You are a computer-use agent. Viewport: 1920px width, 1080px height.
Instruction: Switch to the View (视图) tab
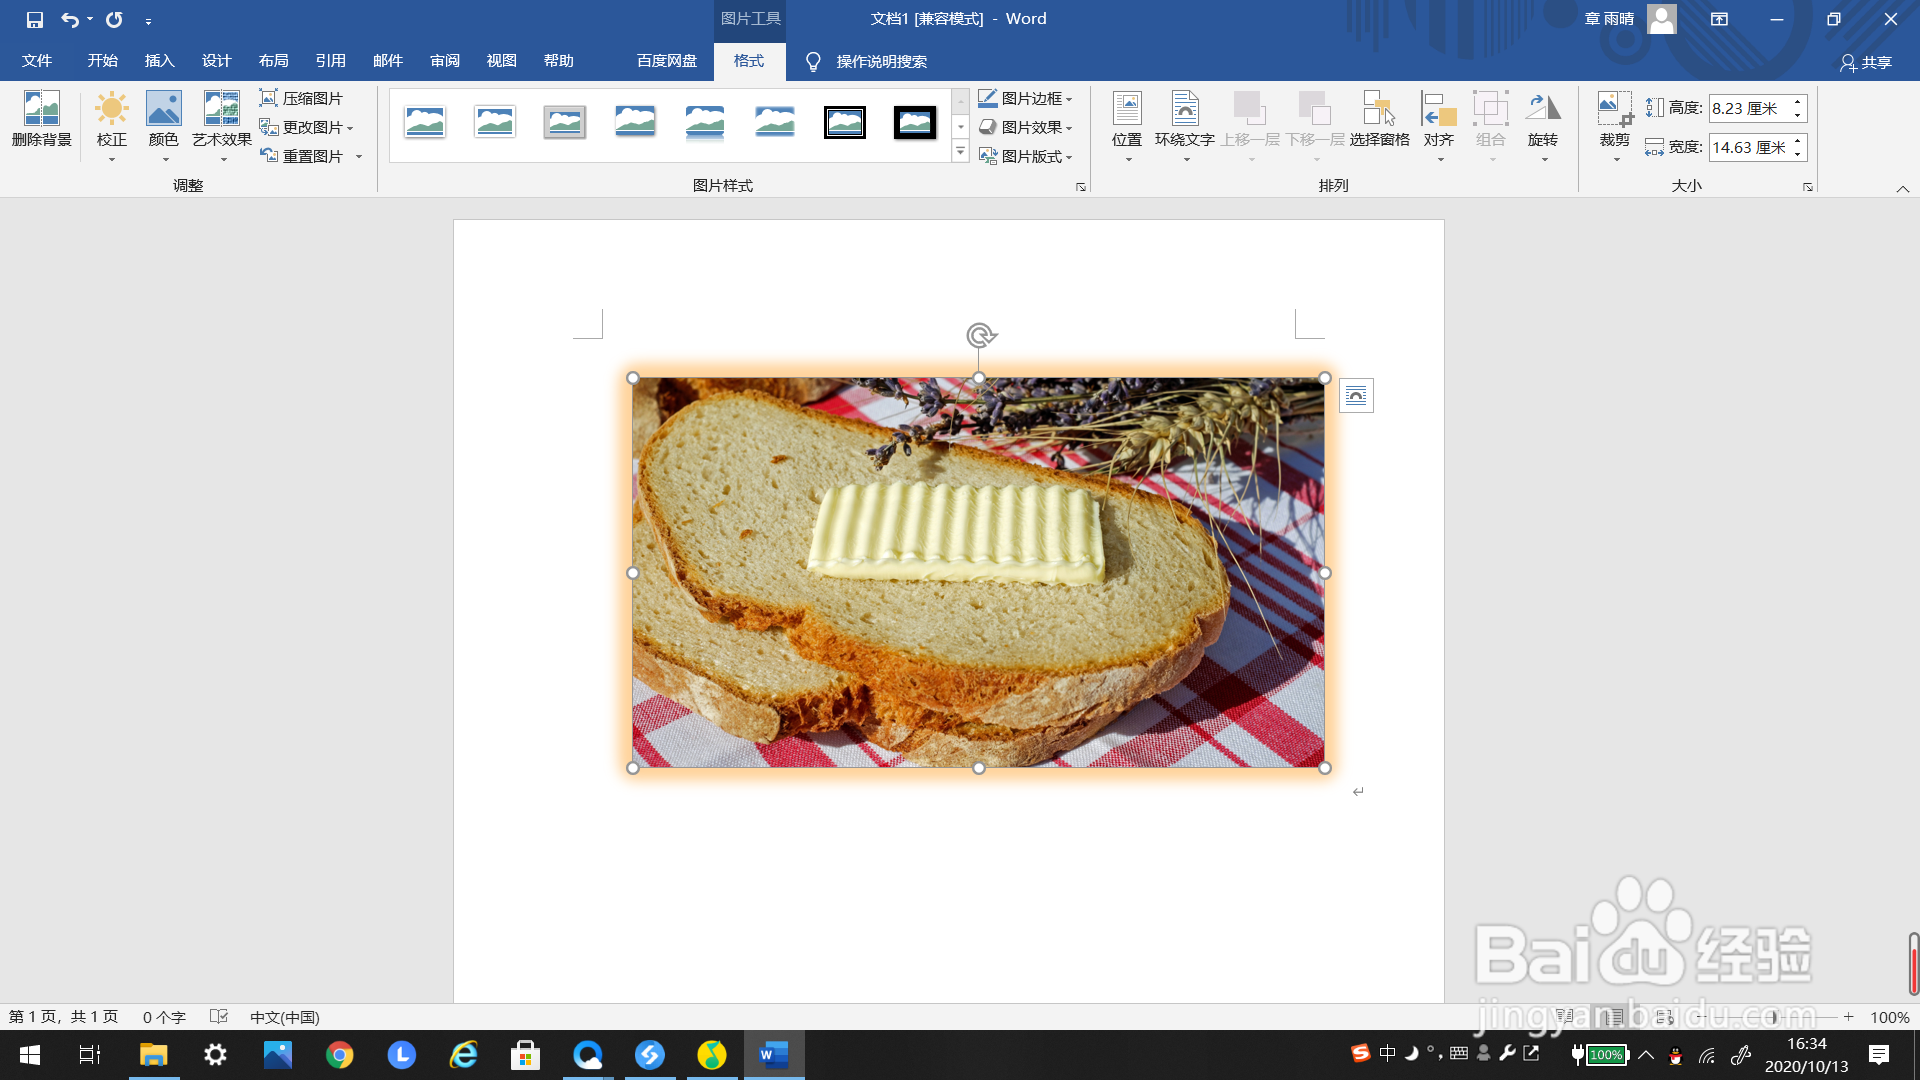click(x=502, y=61)
